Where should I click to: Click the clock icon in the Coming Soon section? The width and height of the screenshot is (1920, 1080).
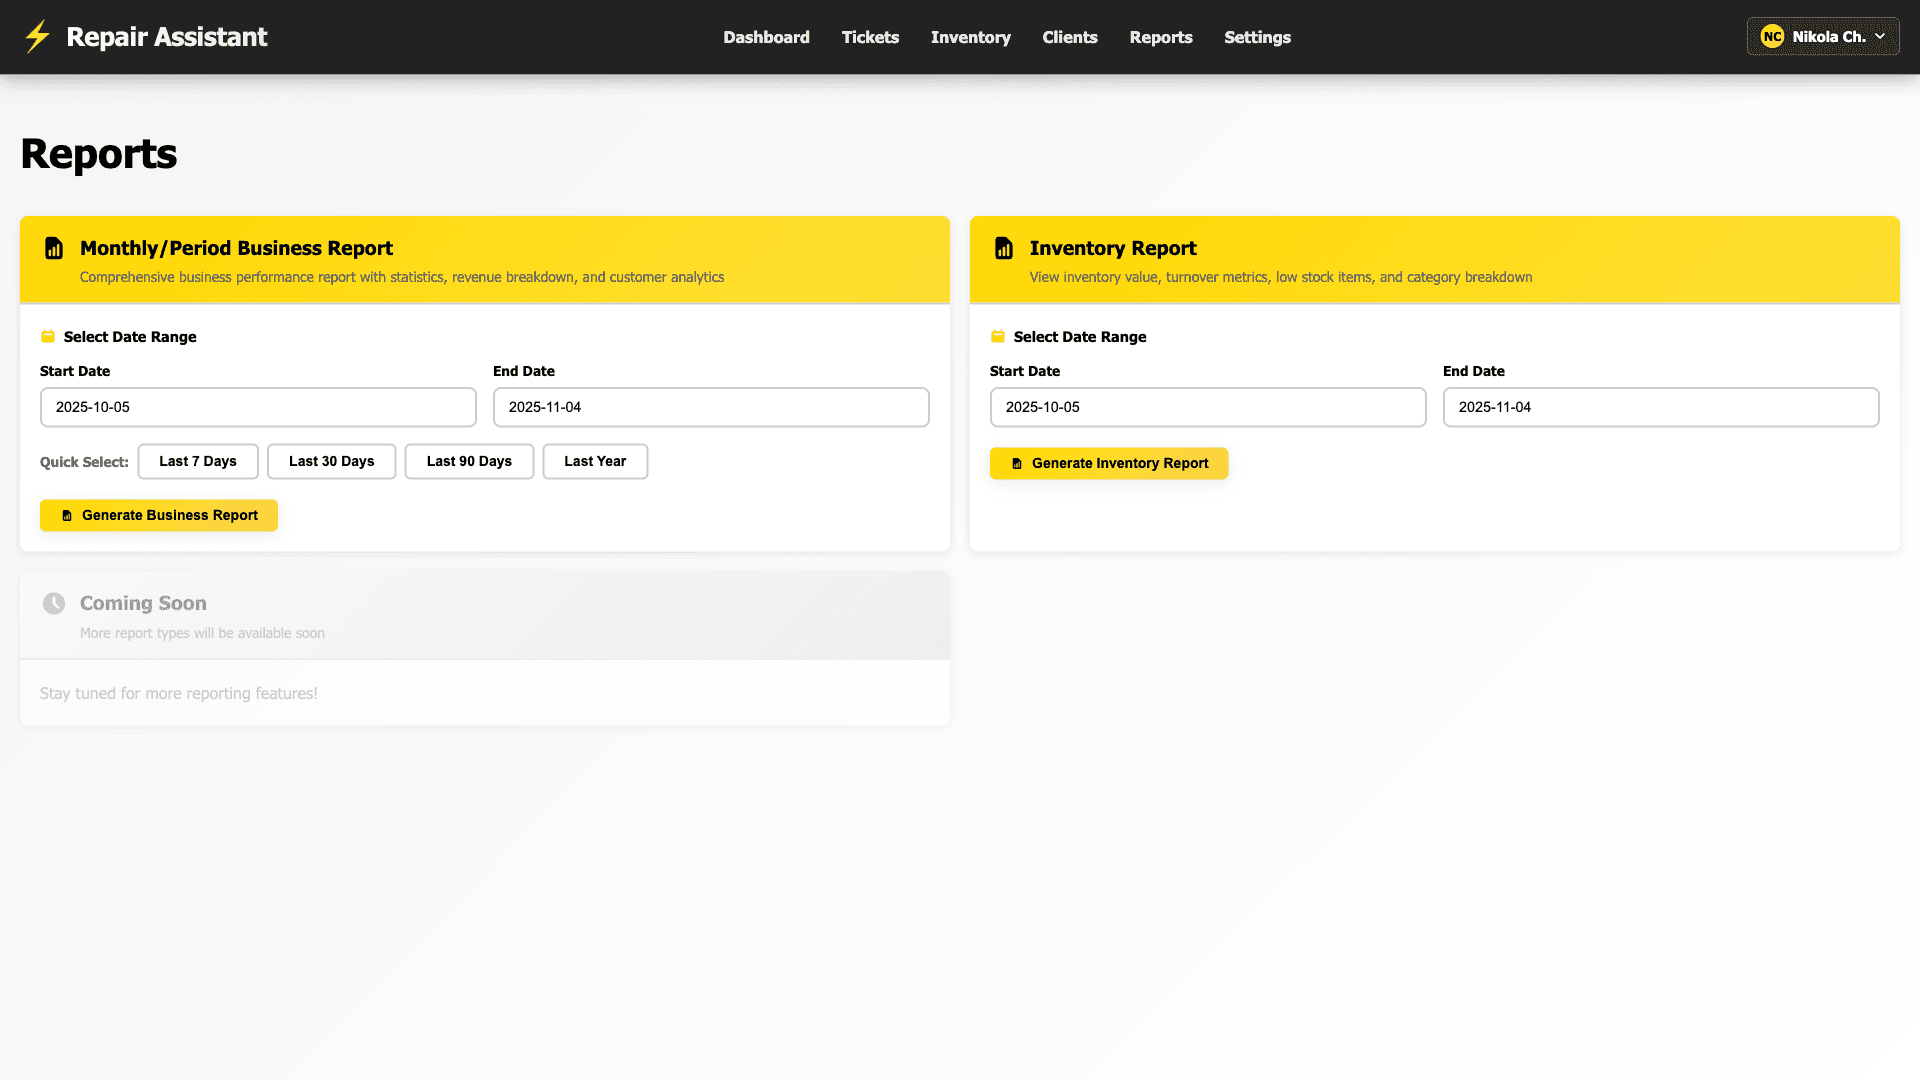53,603
